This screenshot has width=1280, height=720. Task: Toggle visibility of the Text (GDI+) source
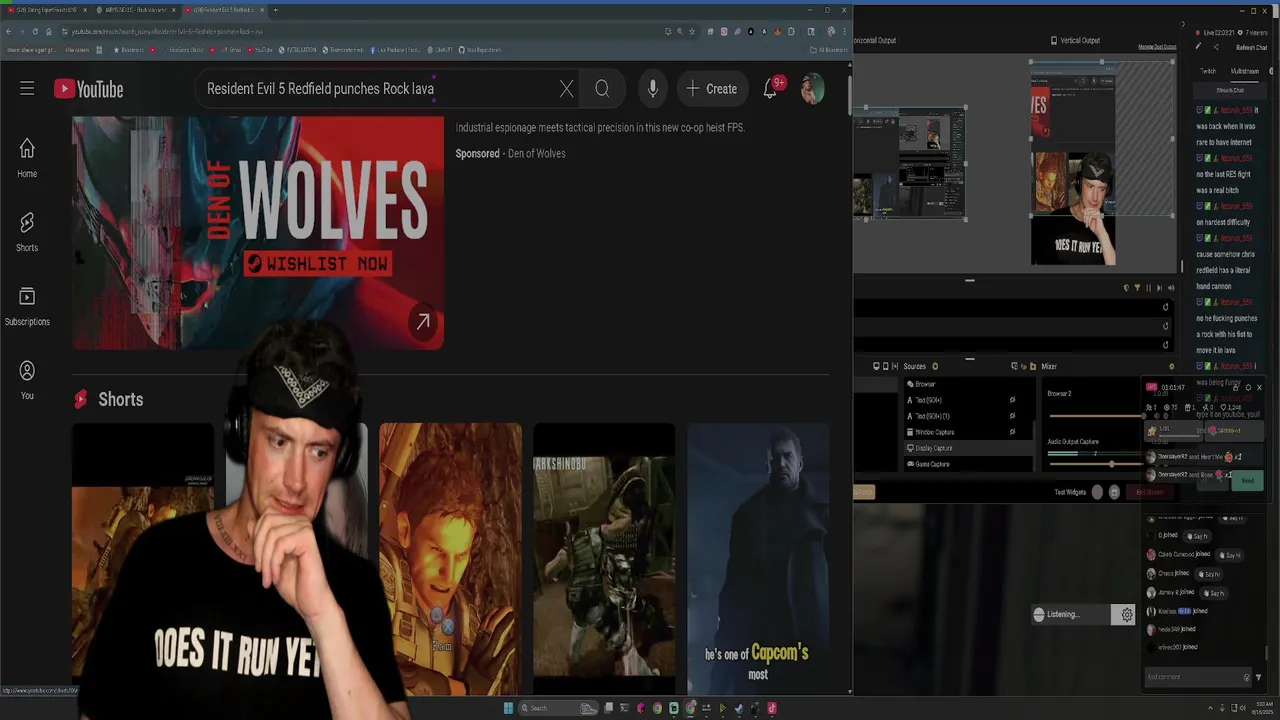pyautogui.click(x=1012, y=400)
